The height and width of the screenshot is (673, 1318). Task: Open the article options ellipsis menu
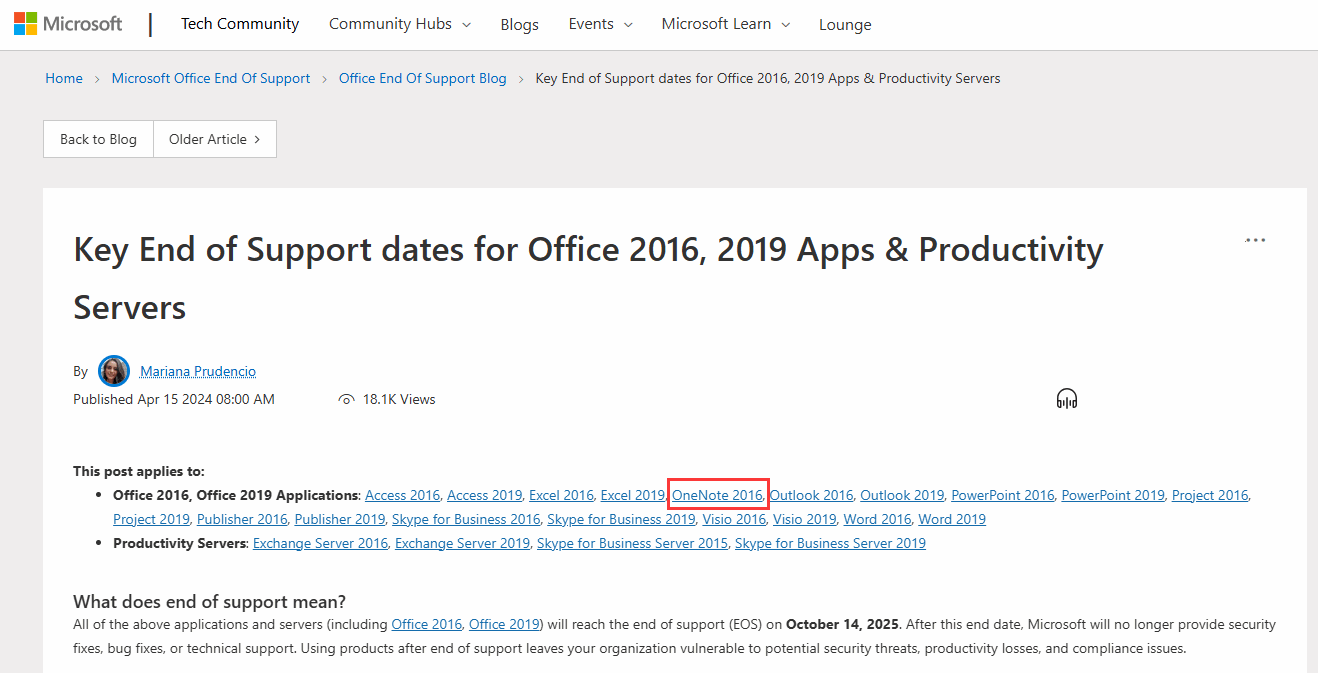pos(1255,240)
